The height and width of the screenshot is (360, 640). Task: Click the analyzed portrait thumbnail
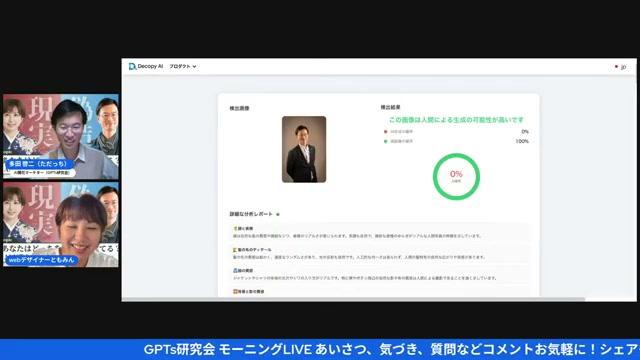coord(304,149)
